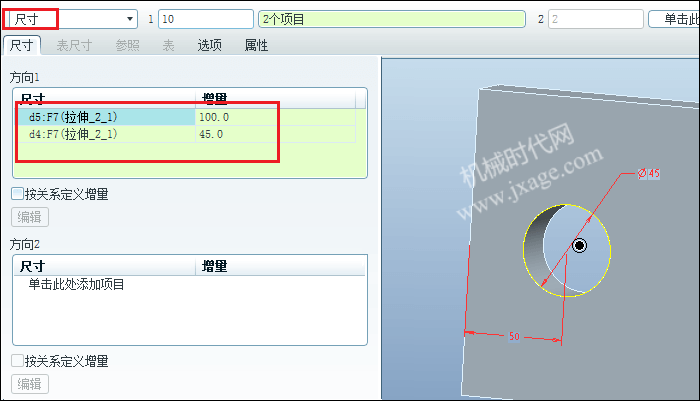Screen dimensions: 700x401
Task: Click the 100.0 increment value cell
Action: click(x=275, y=117)
